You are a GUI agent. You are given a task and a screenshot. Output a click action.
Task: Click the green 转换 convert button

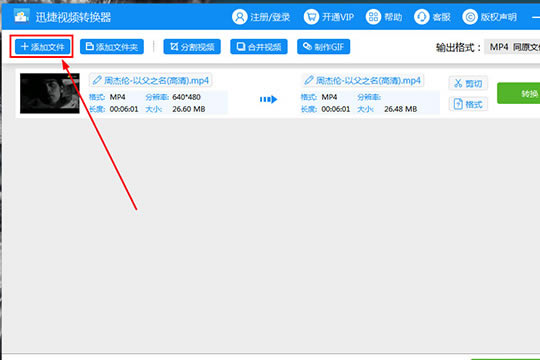(x=519, y=93)
